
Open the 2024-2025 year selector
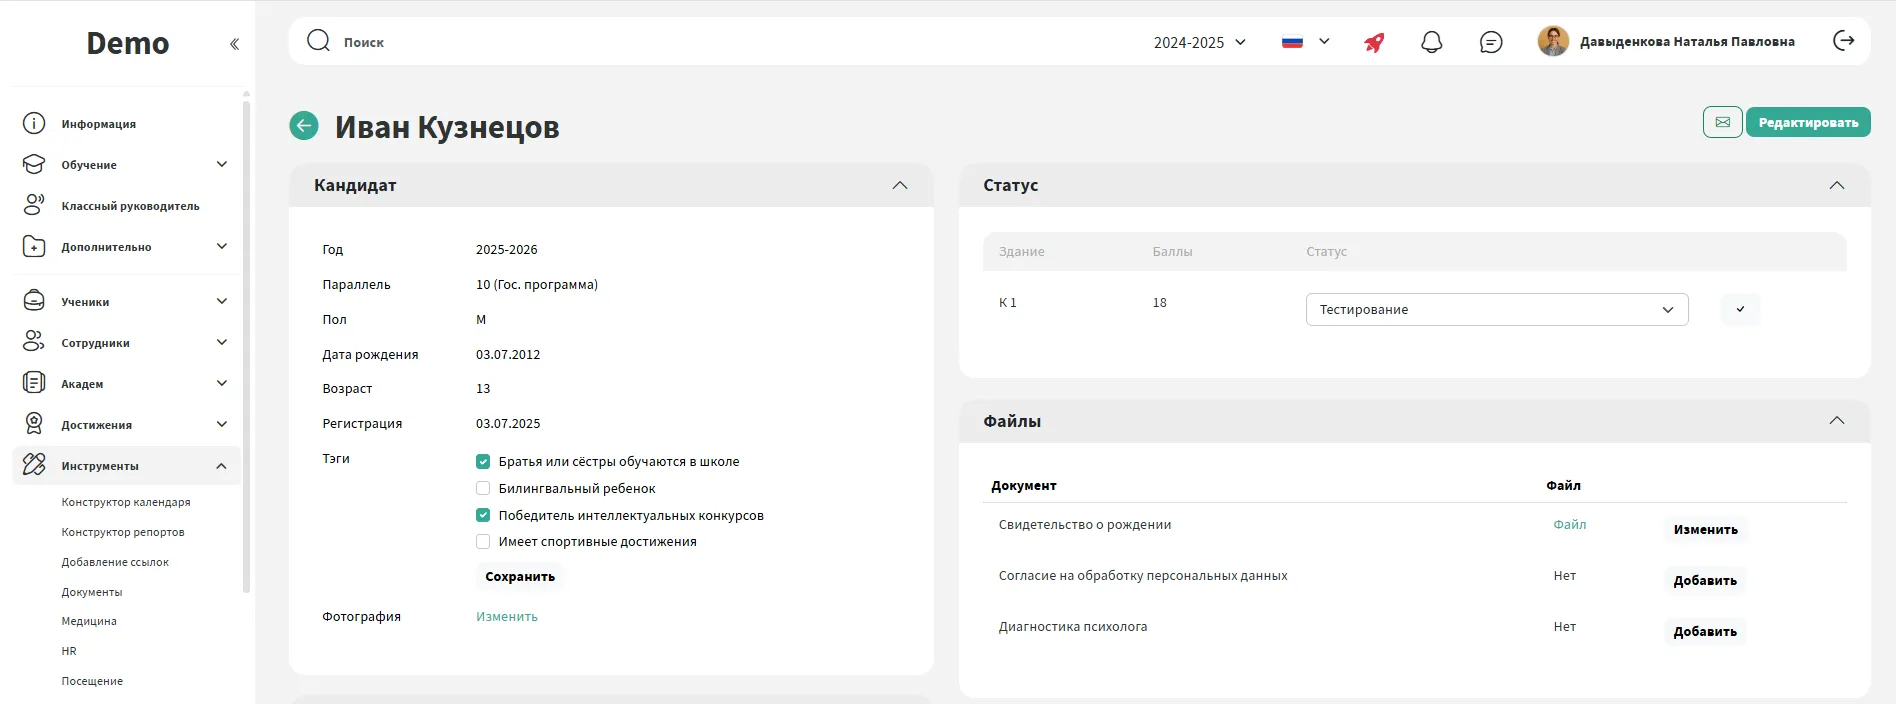click(1199, 42)
